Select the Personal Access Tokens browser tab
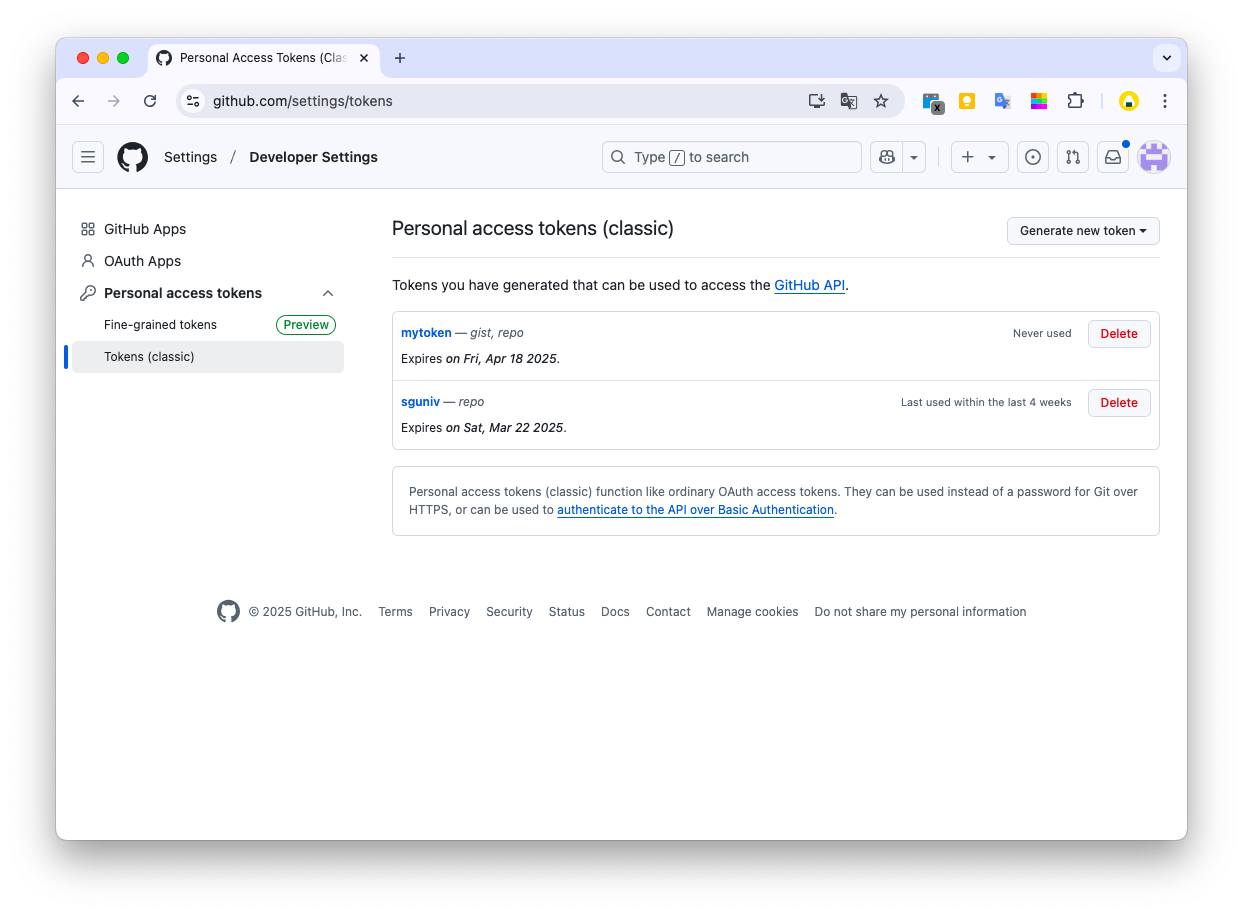1243x914 pixels. [263, 58]
